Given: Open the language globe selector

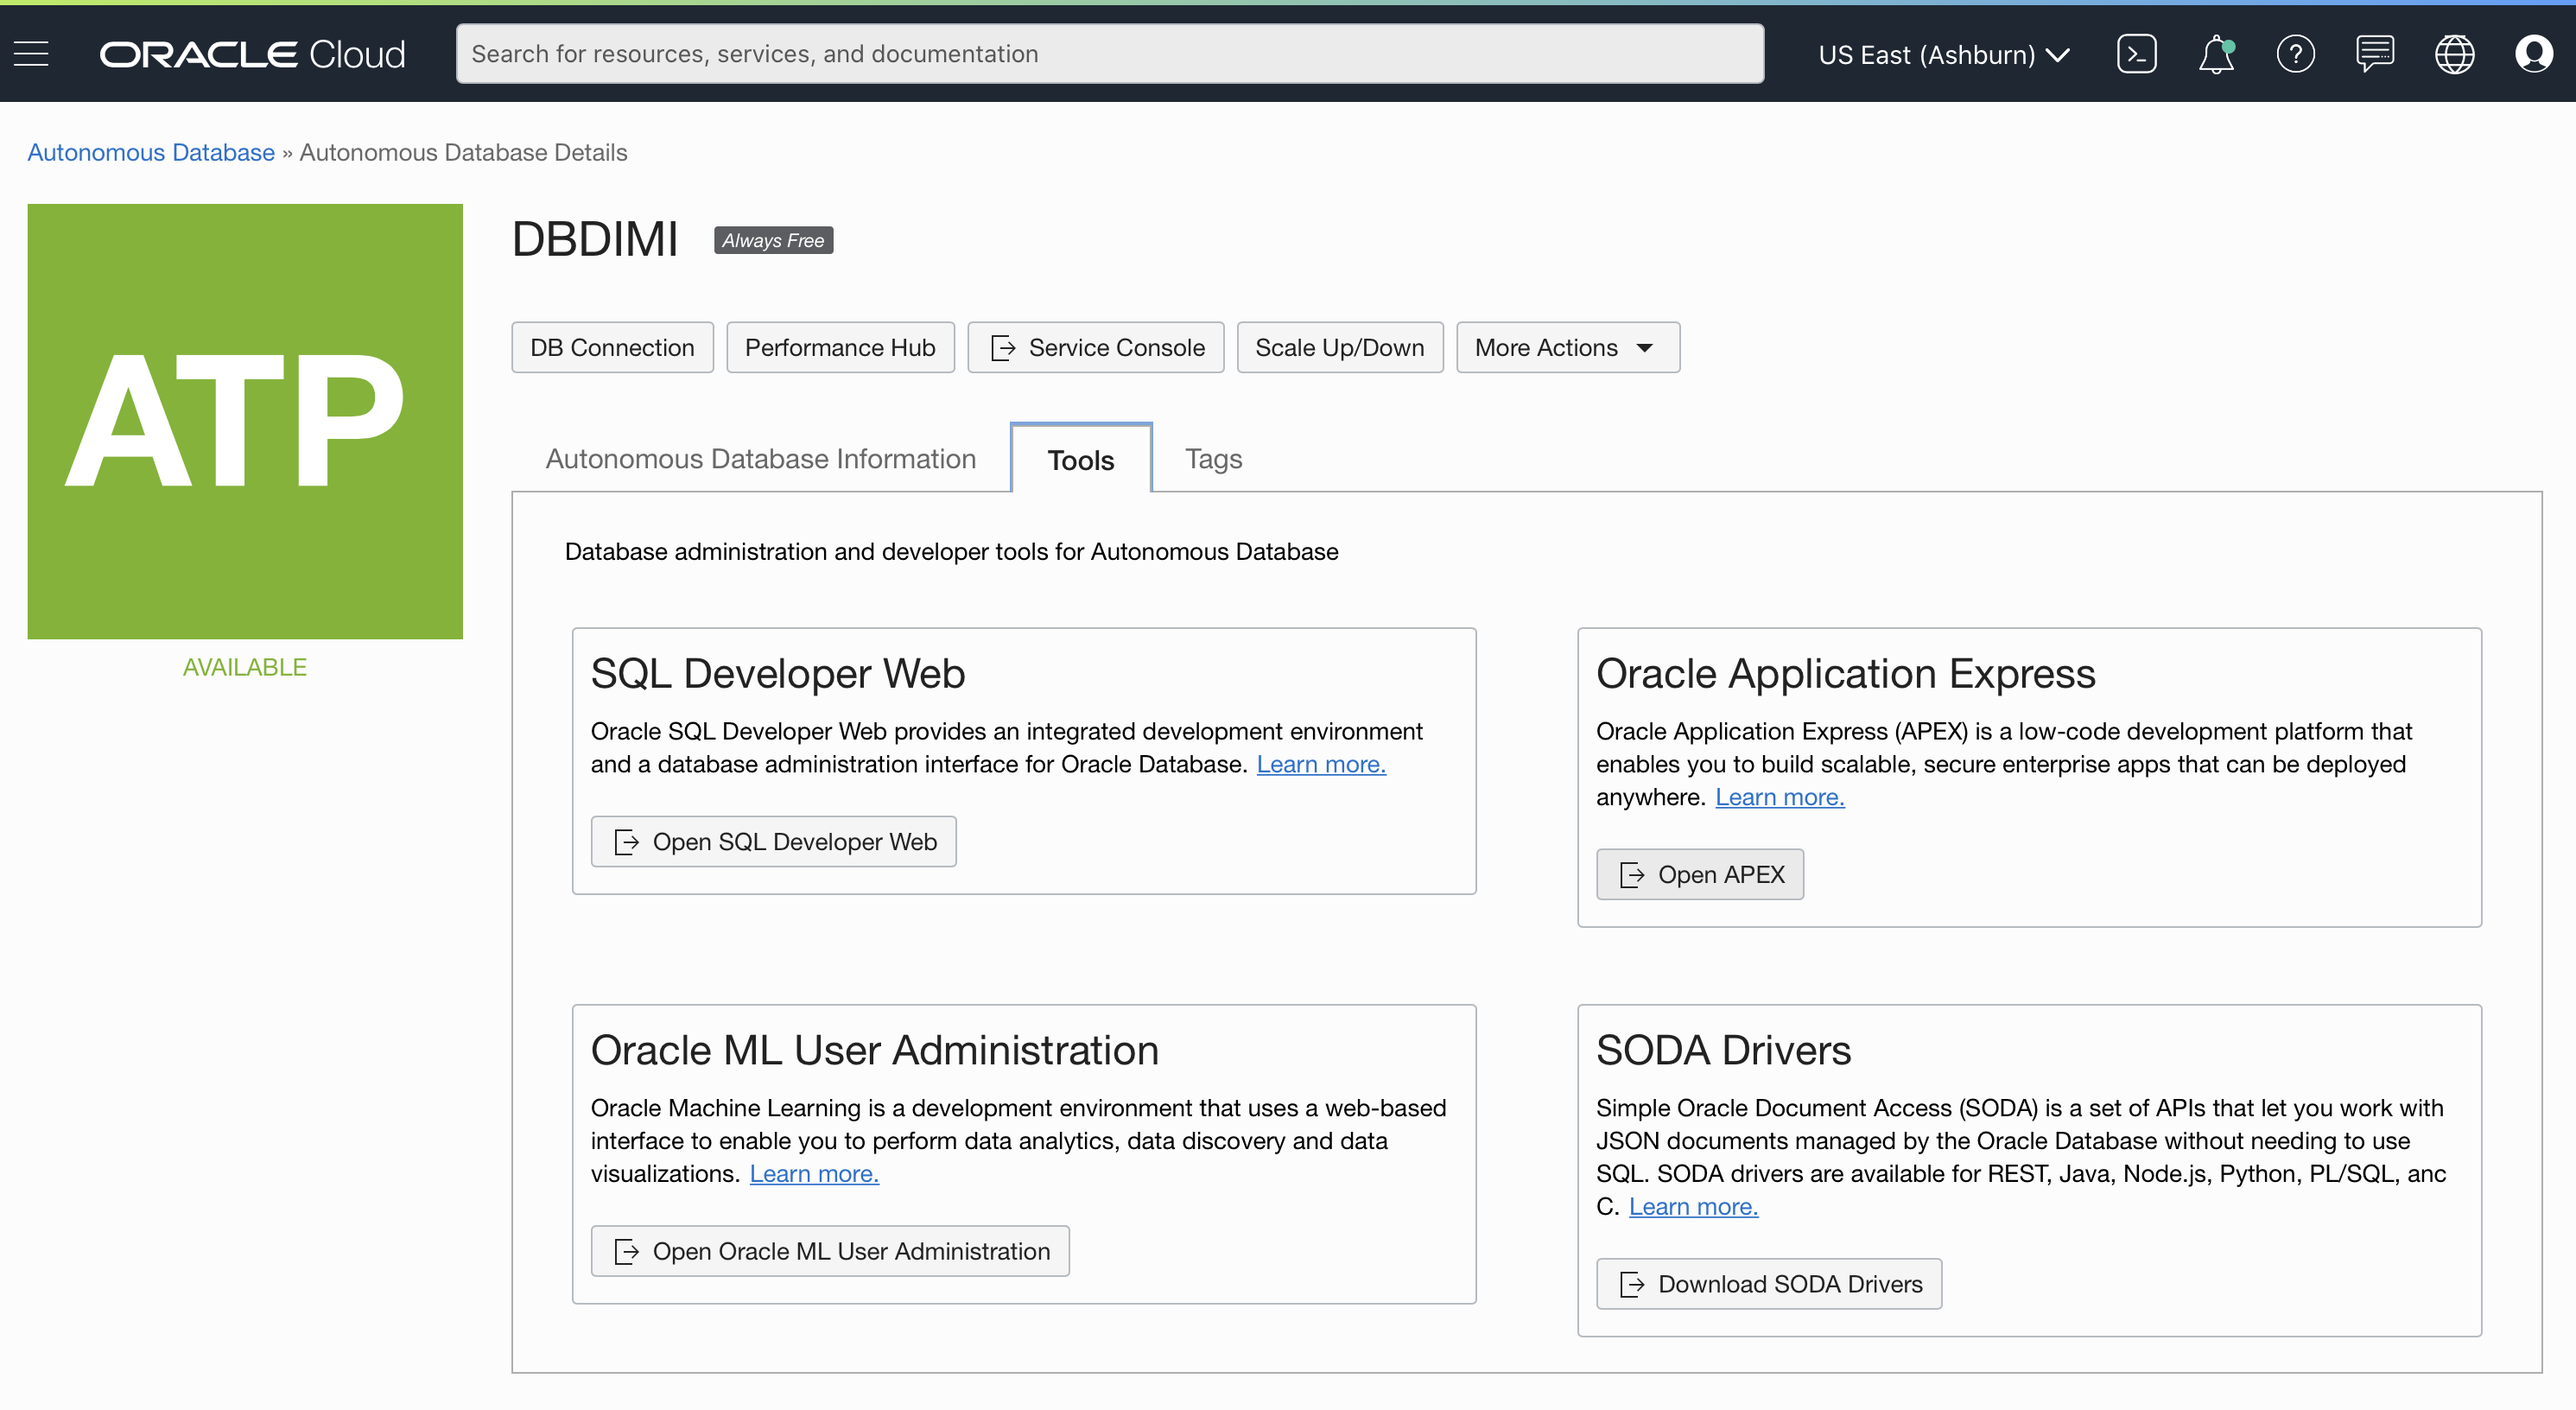Looking at the screenshot, I should [x=2455, y=53].
